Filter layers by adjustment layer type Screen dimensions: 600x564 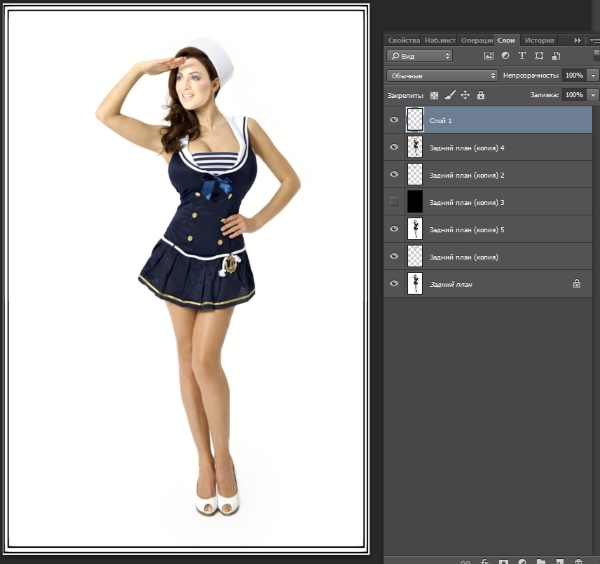coord(506,56)
